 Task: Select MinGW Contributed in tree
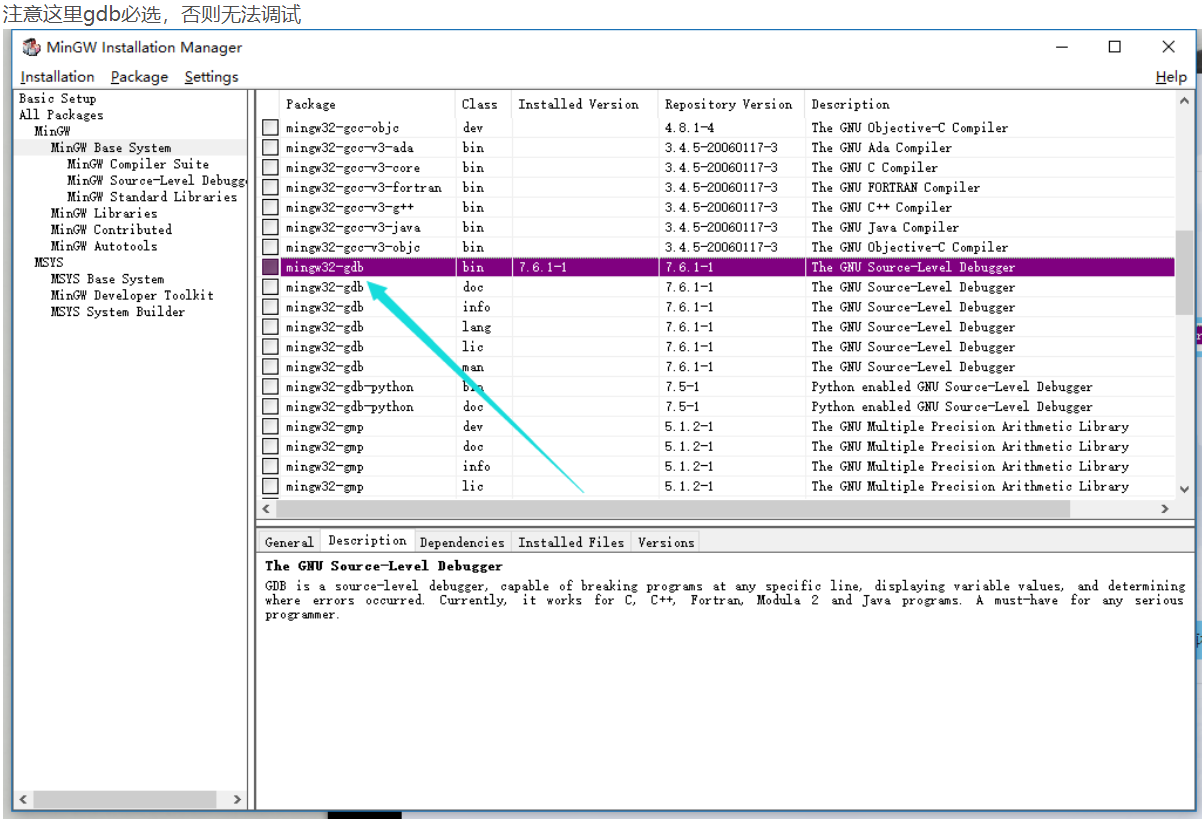click(111, 229)
